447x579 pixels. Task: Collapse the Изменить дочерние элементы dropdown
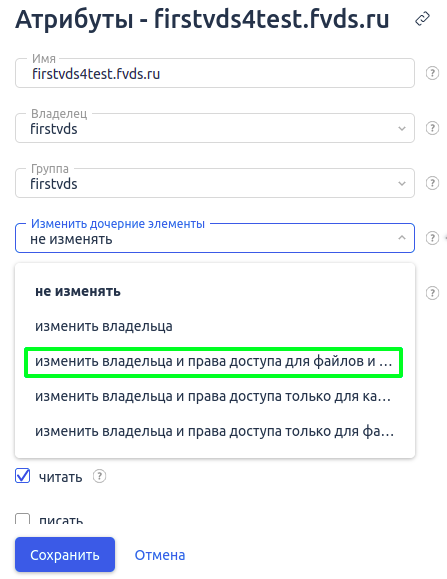[215, 238]
